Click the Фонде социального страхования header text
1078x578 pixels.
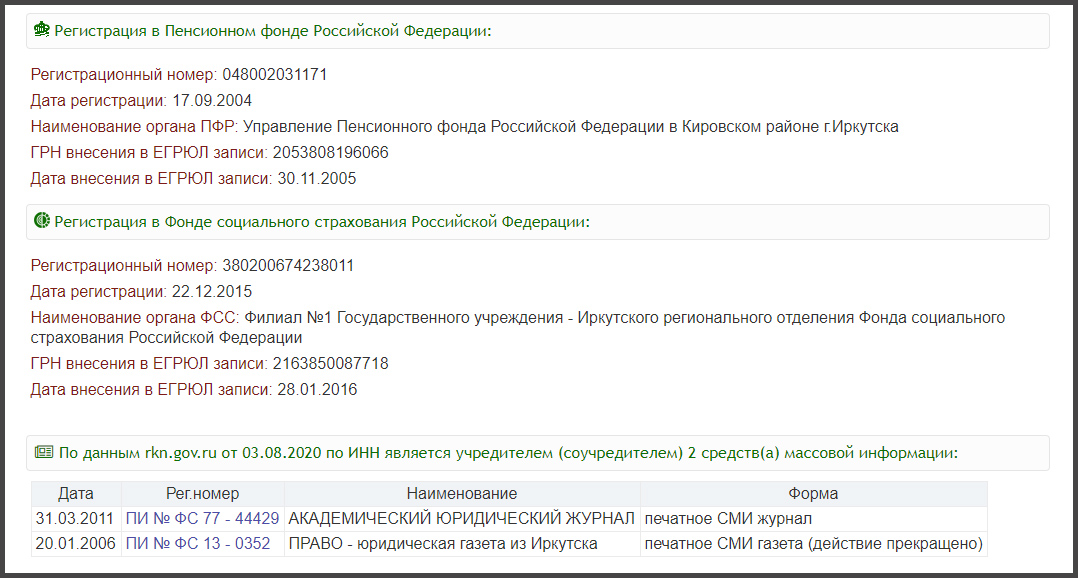tap(321, 221)
